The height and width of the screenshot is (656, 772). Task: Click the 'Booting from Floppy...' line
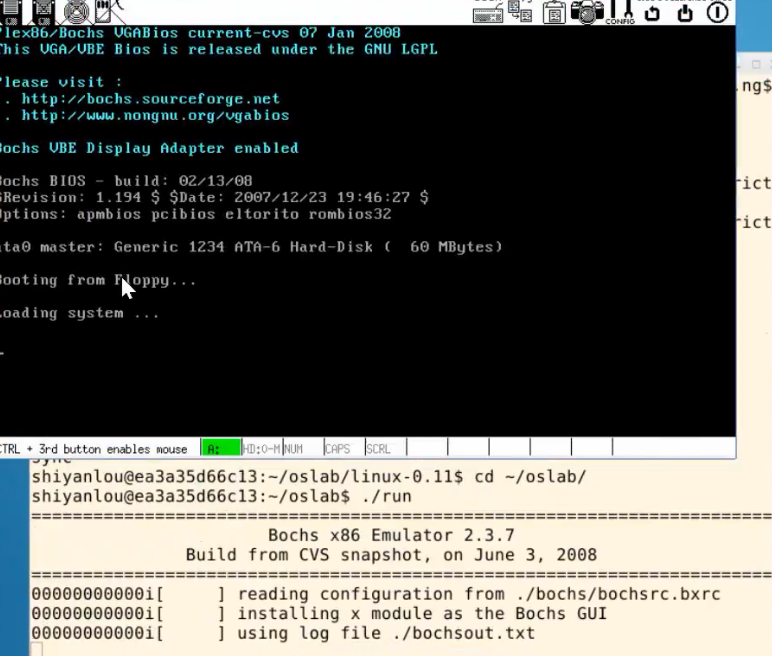[98, 280]
